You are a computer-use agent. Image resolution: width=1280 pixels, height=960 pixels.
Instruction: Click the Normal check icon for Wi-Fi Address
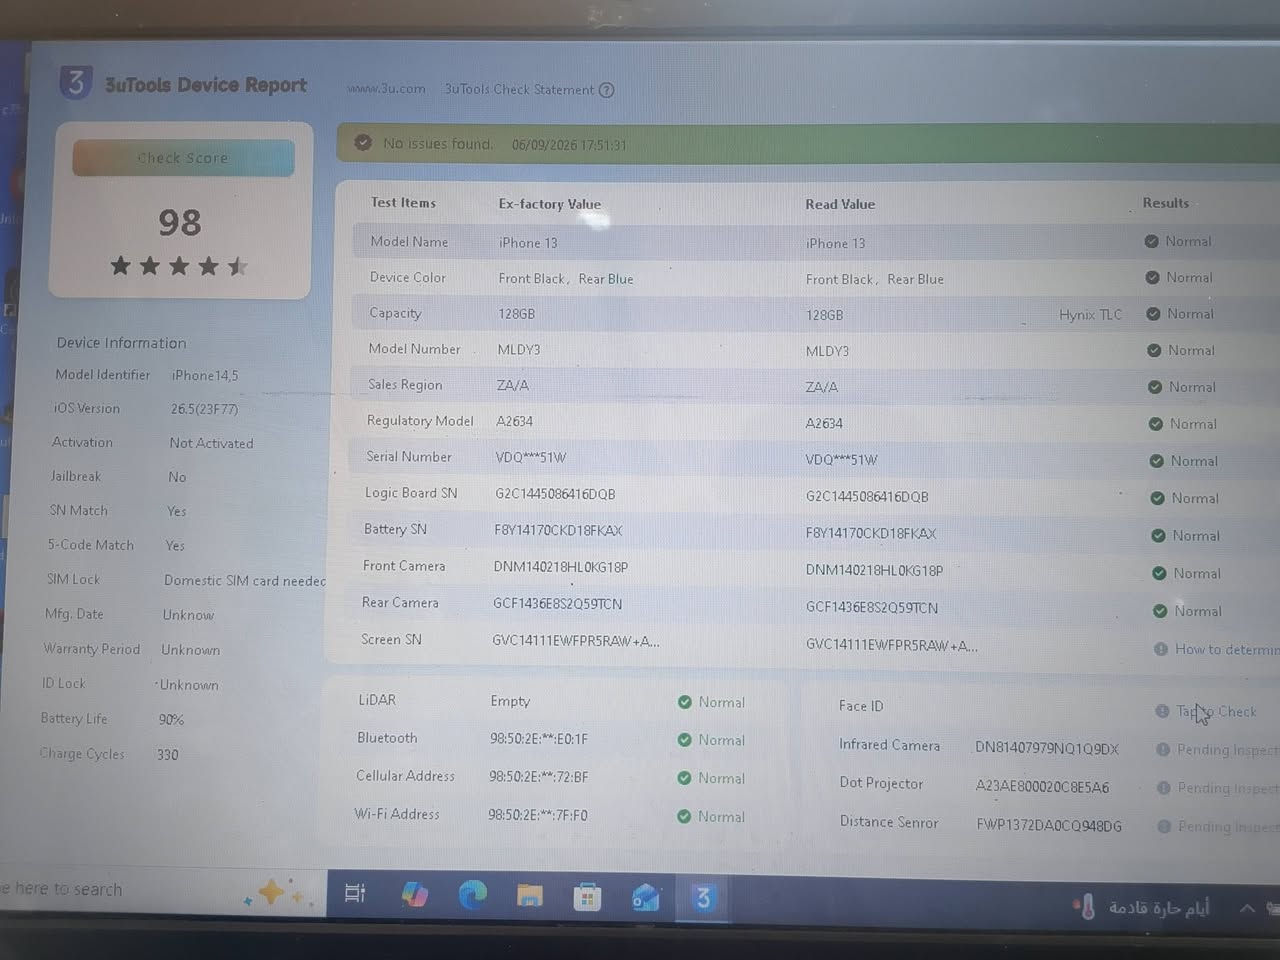click(684, 816)
